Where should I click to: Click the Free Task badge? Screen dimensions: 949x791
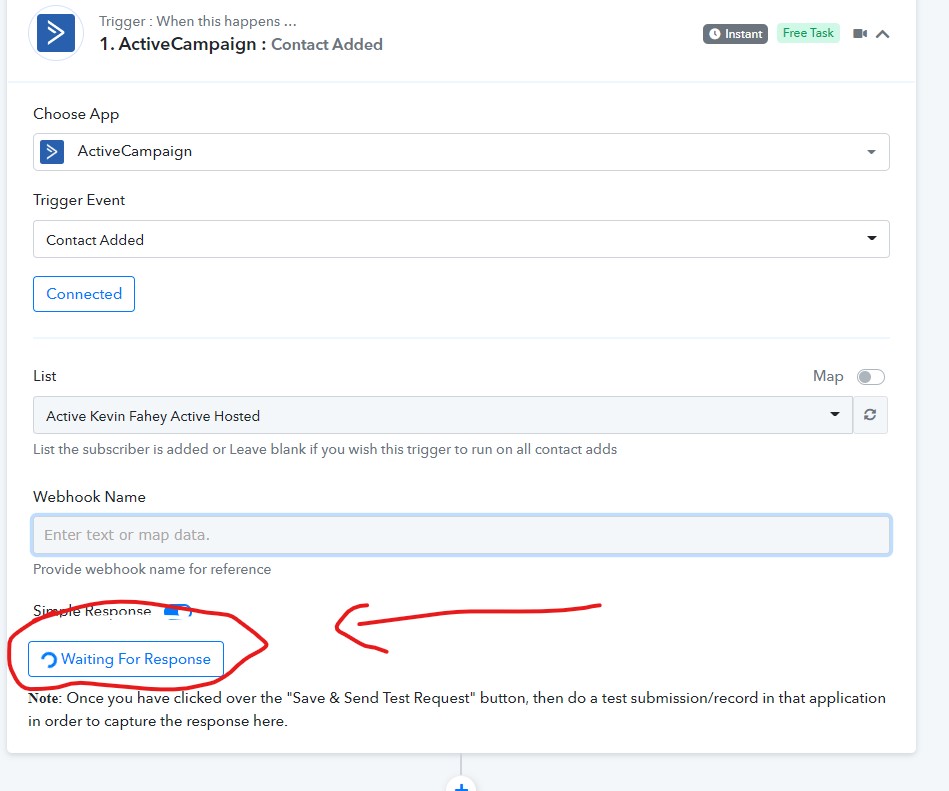point(808,33)
